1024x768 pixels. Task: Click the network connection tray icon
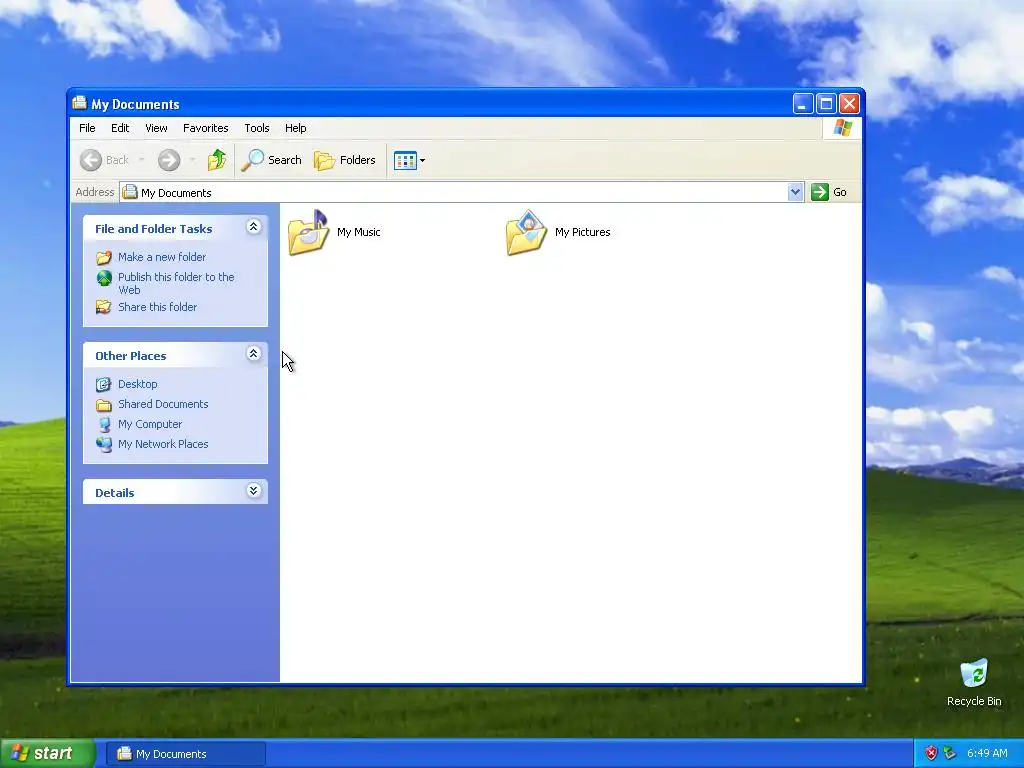tap(950, 753)
